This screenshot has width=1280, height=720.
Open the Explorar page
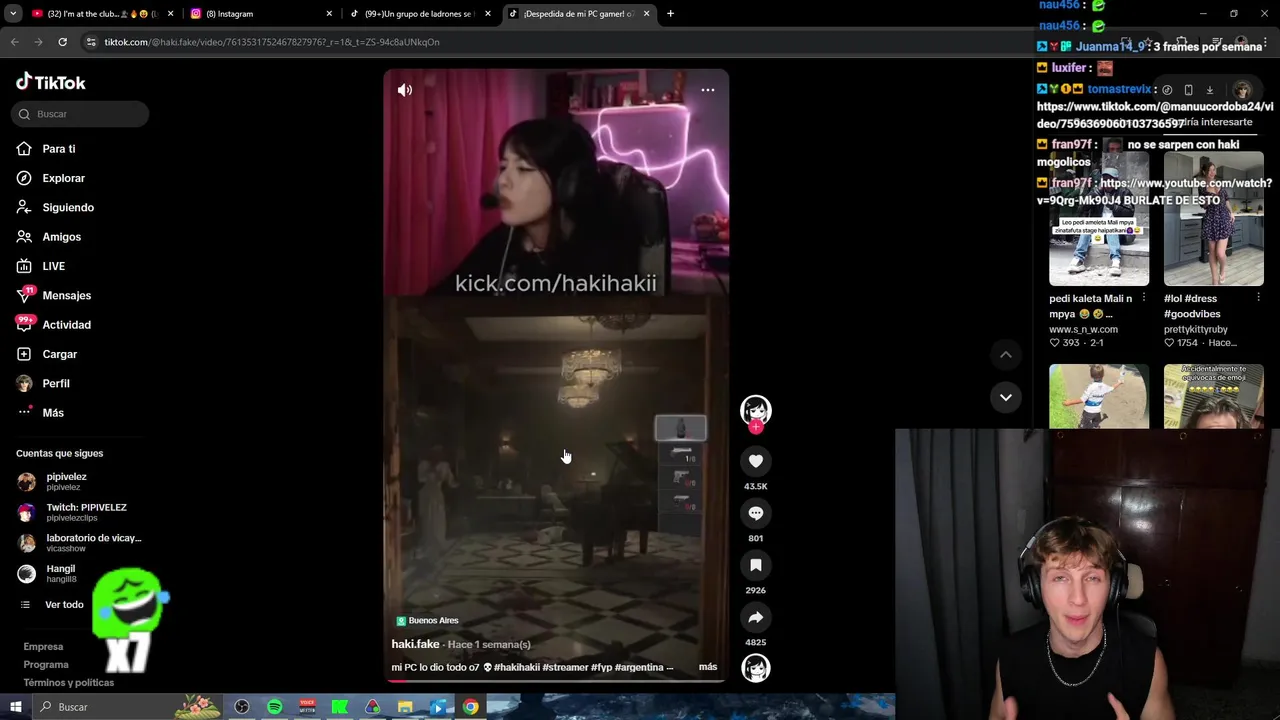(63, 178)
